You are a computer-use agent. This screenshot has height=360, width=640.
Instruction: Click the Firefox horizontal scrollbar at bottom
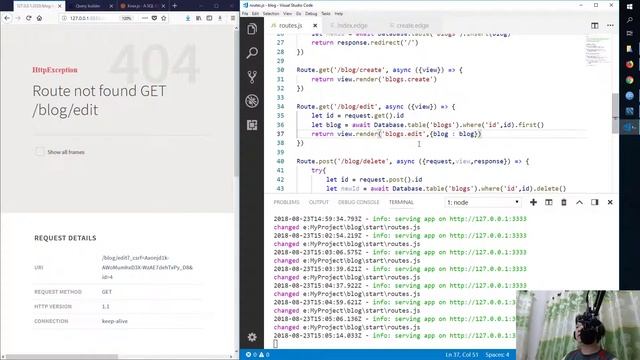[61, 356]
